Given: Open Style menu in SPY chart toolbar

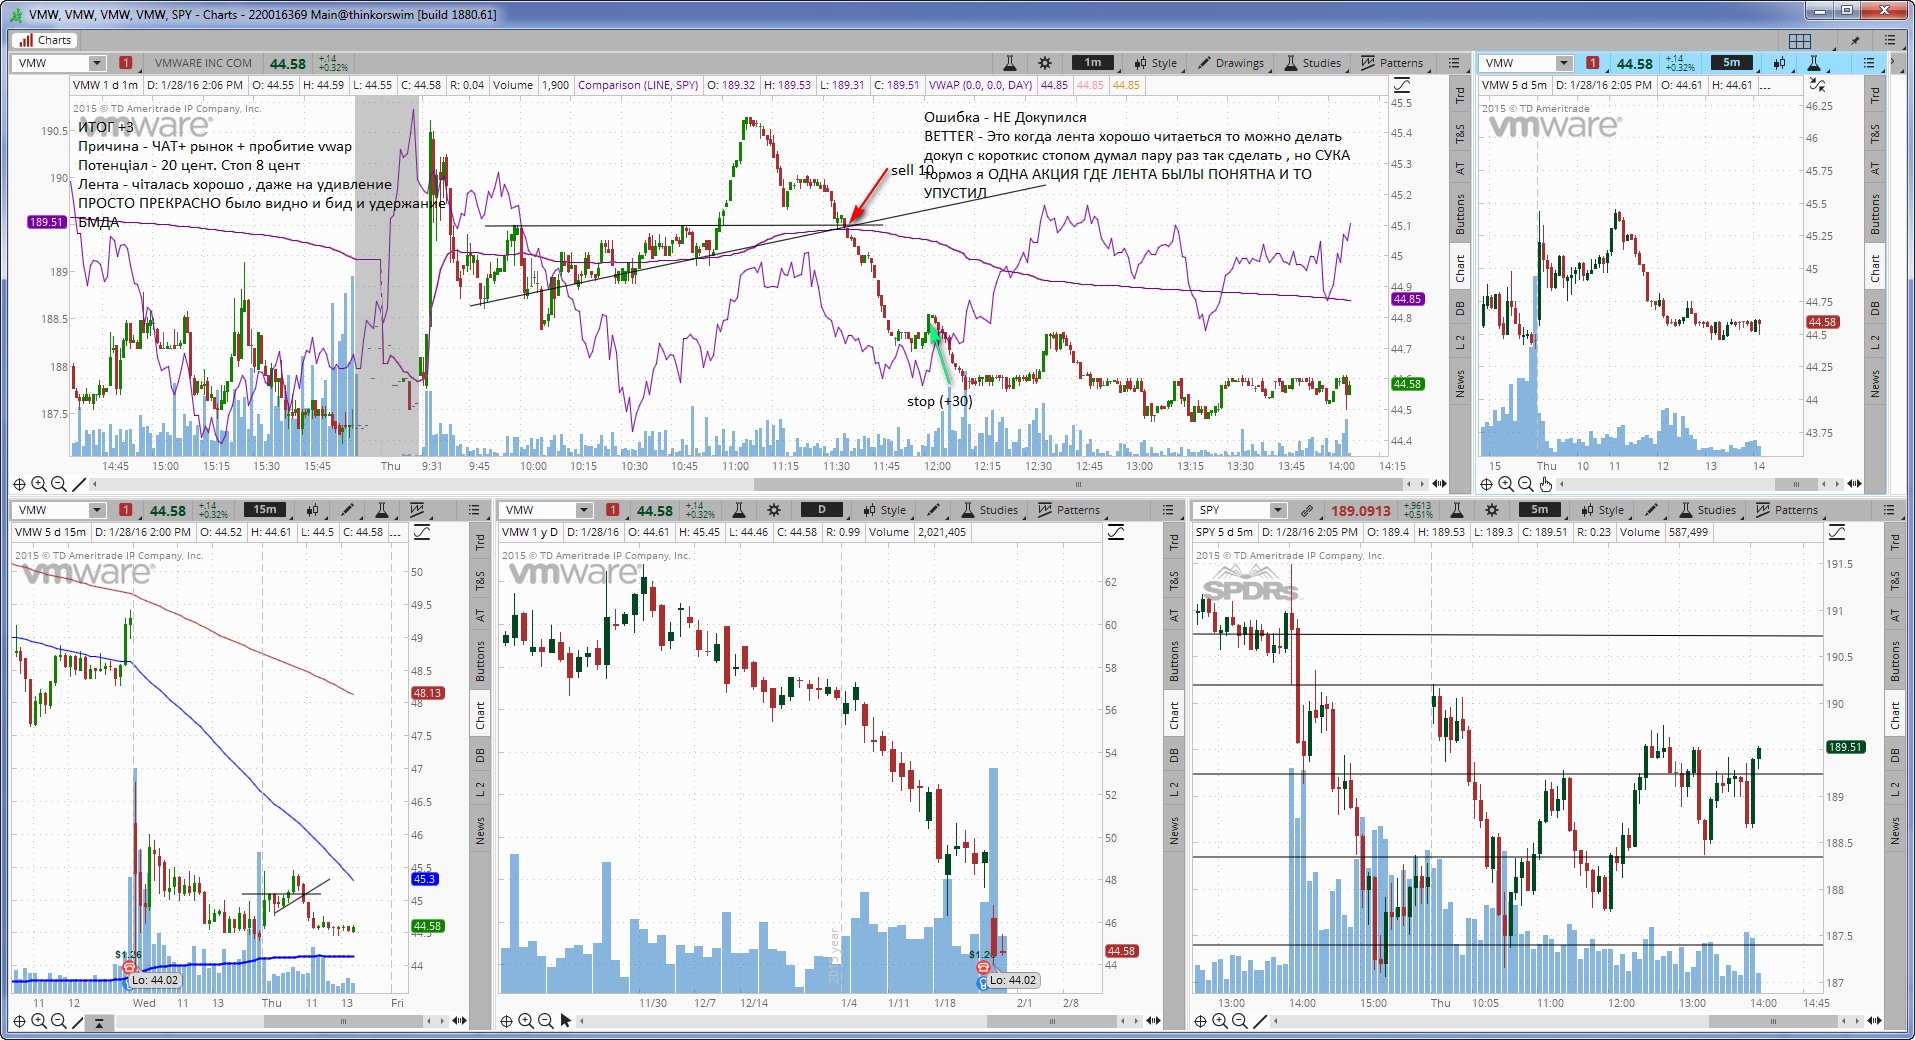Looking at the screenshot, I should [1603, 510].
